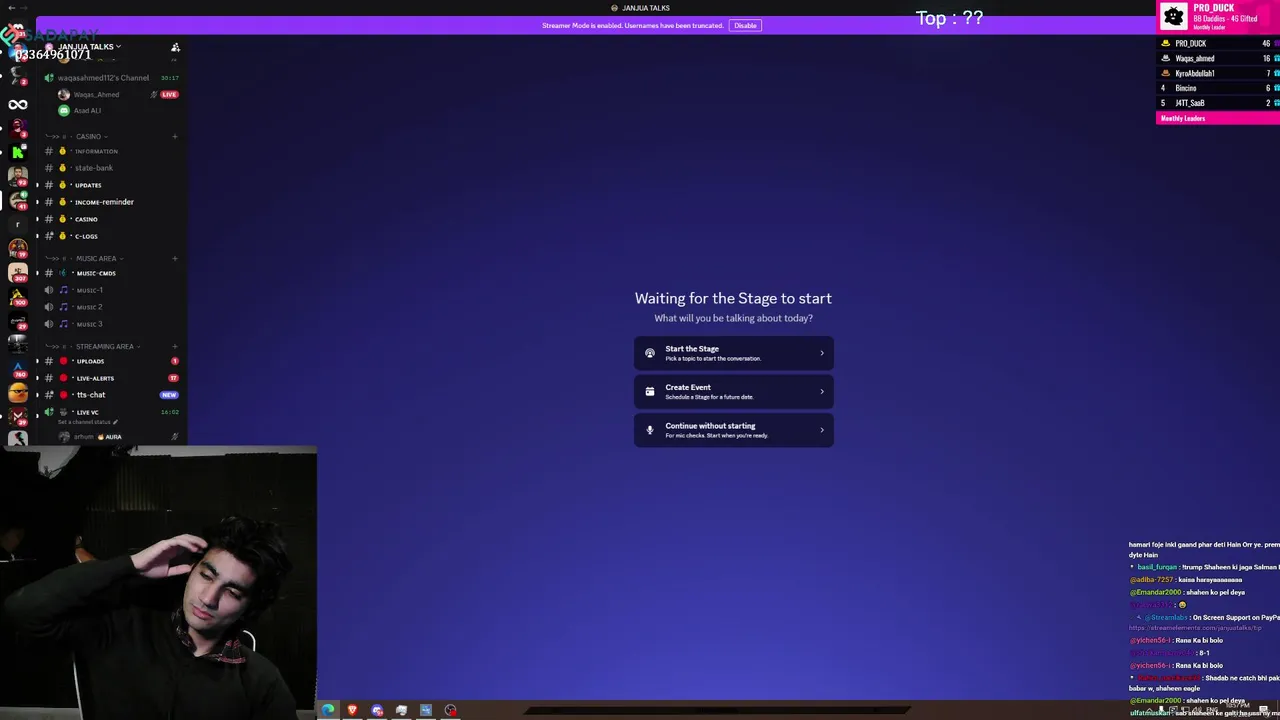Click the speaker icon of music 3 channel
The width and height of the screenshot is (1280, 720).
(49, 324)
